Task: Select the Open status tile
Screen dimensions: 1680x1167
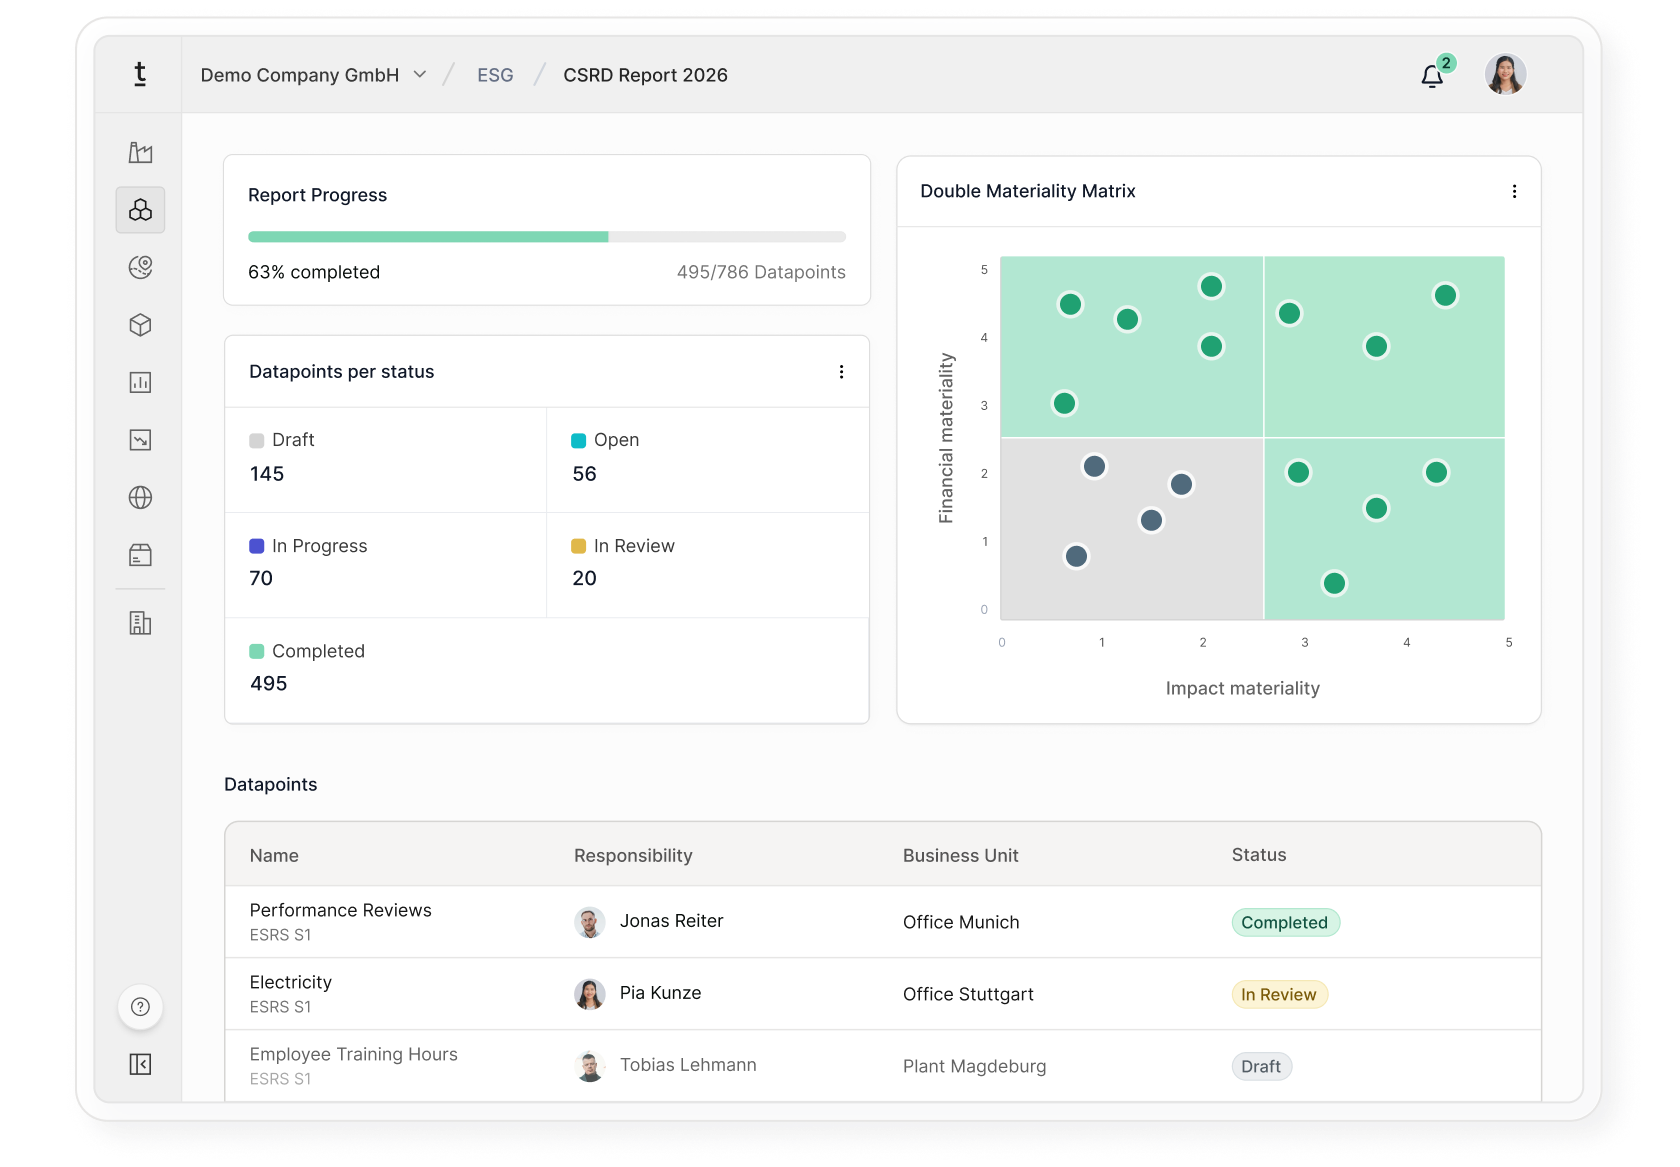Action: point(708,460)
